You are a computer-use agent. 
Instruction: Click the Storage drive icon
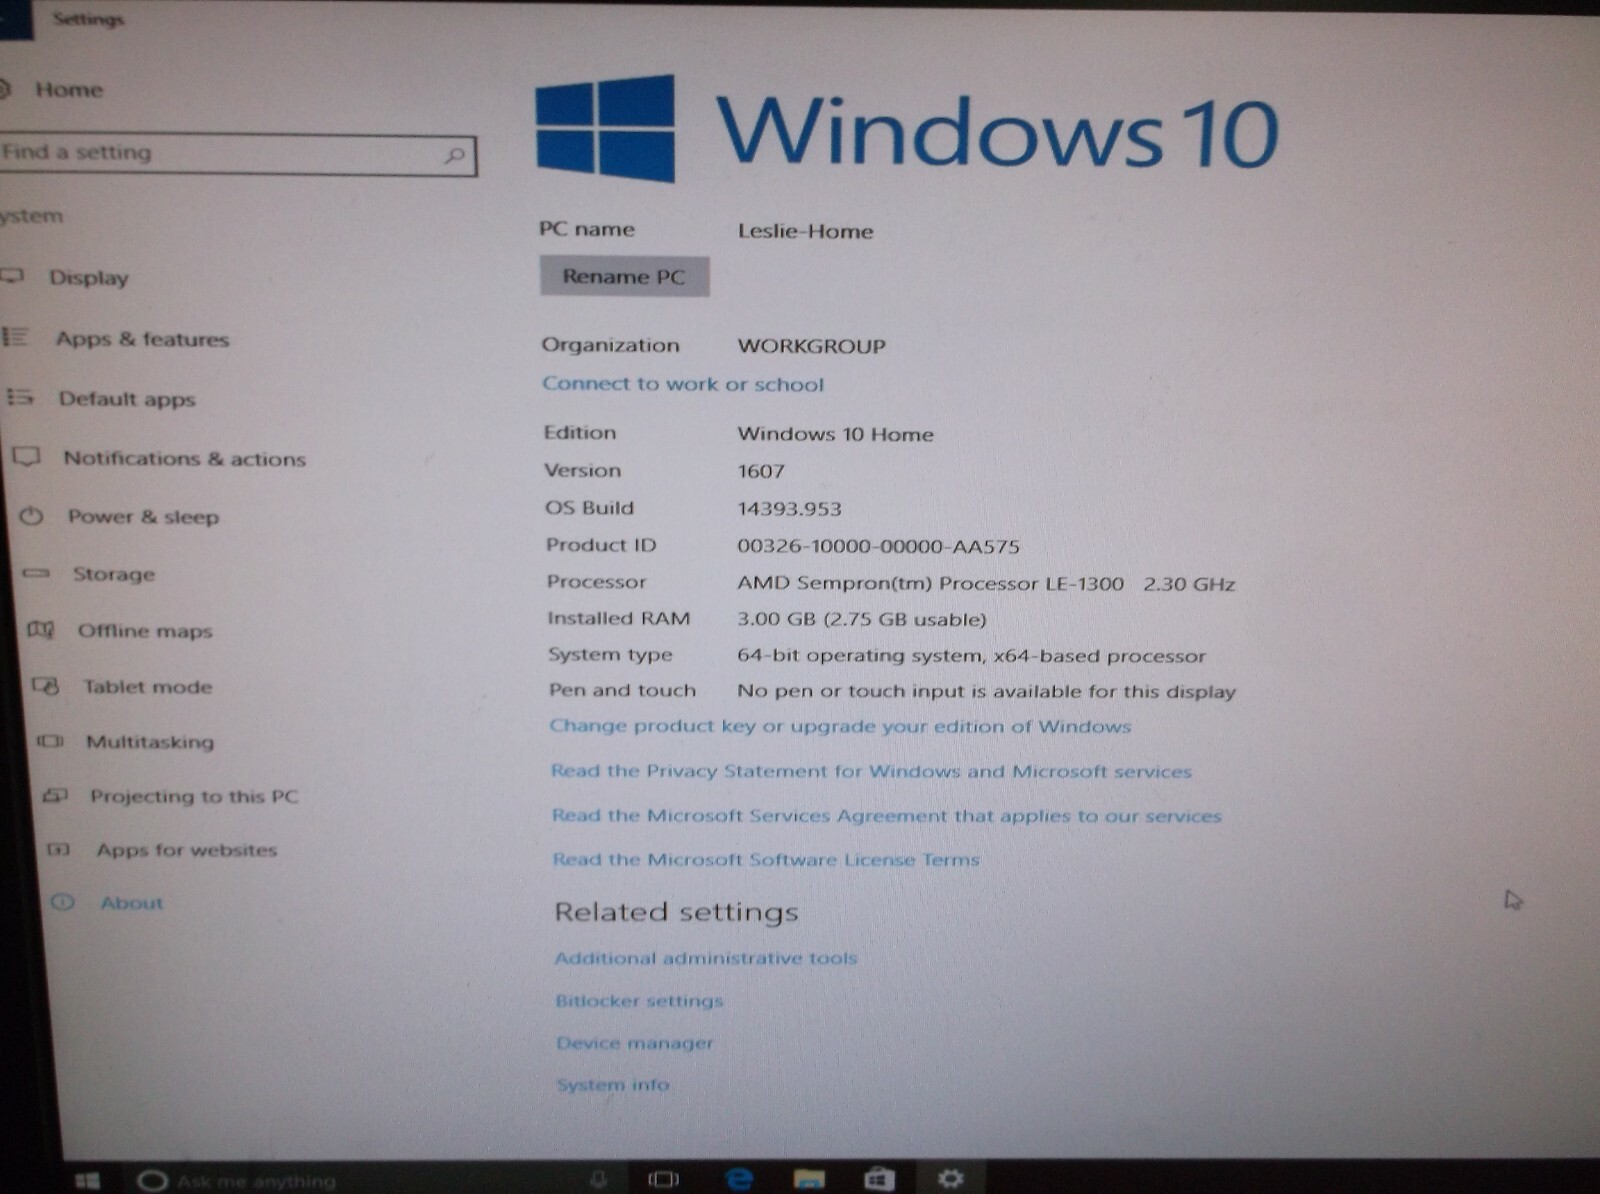[x=37, y=573]
